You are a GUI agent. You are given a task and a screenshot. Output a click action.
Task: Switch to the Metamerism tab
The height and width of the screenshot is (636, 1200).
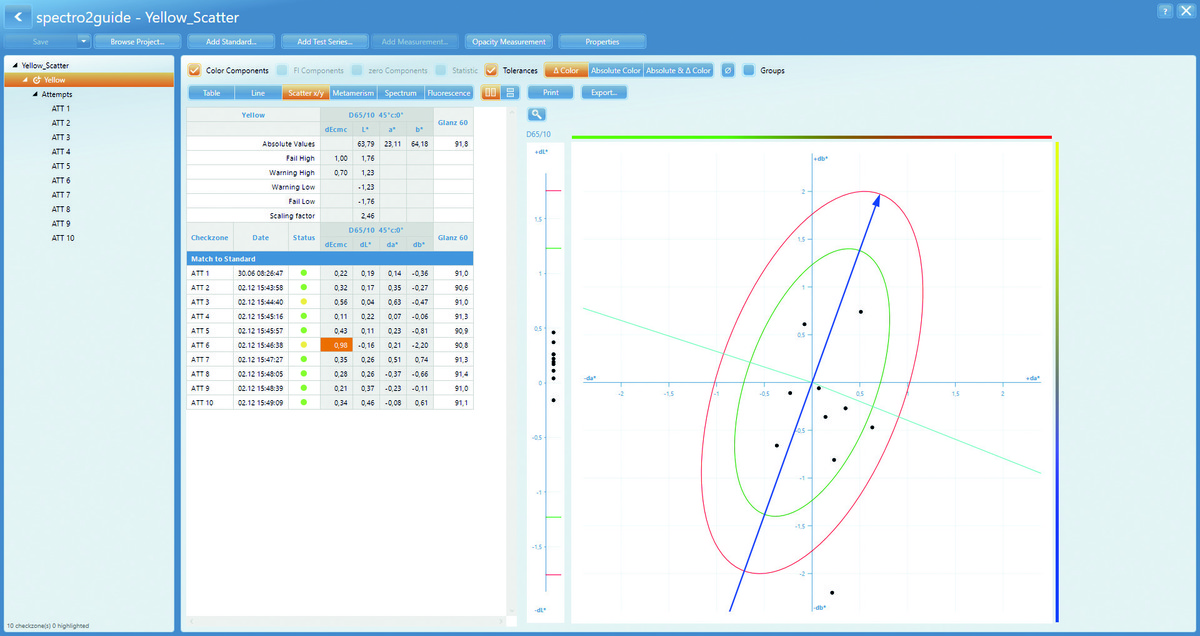point(353,93)
